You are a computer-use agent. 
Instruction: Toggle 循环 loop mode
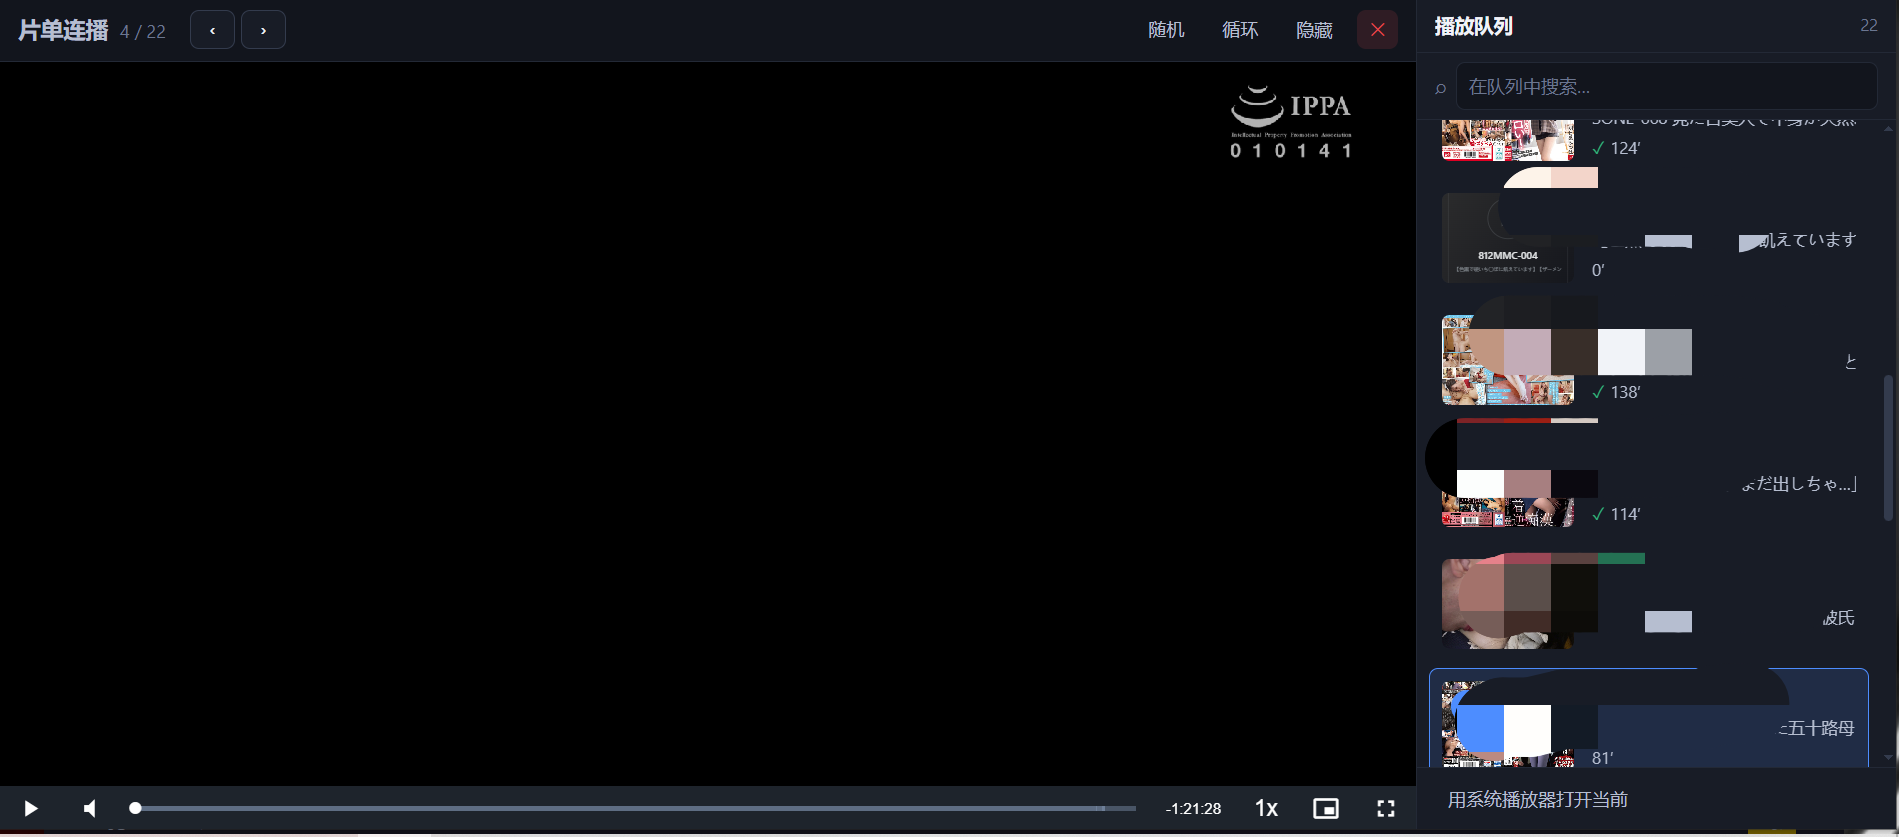pos(1240,30)
